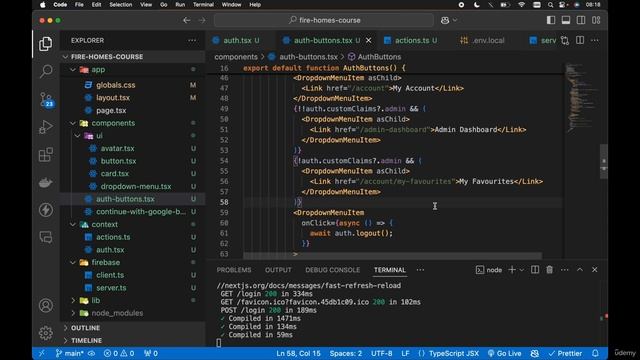Open the Docker view in activity bar
640x360 pixels.
coord(46,182)
